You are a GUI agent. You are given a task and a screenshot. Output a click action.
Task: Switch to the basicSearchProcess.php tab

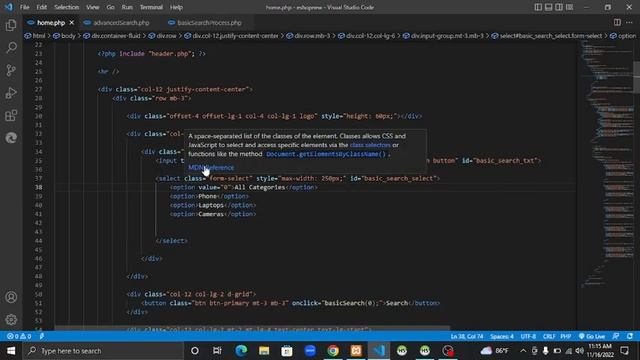(x=209, y=23)
